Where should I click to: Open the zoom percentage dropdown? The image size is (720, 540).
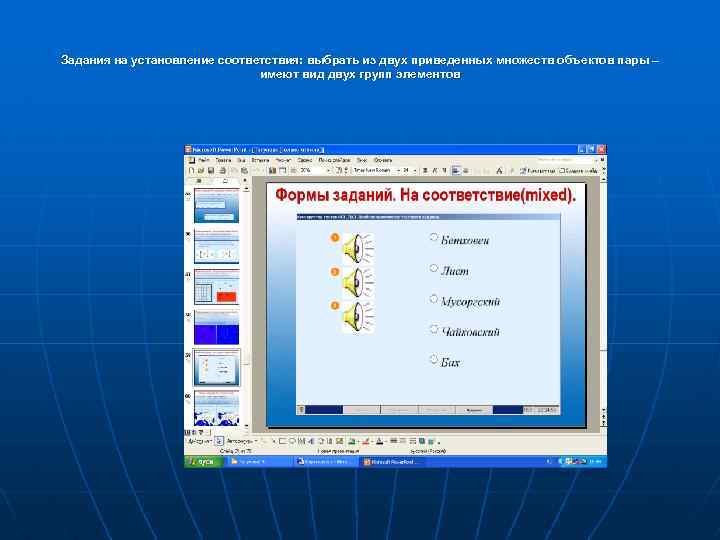coord(328,170)
